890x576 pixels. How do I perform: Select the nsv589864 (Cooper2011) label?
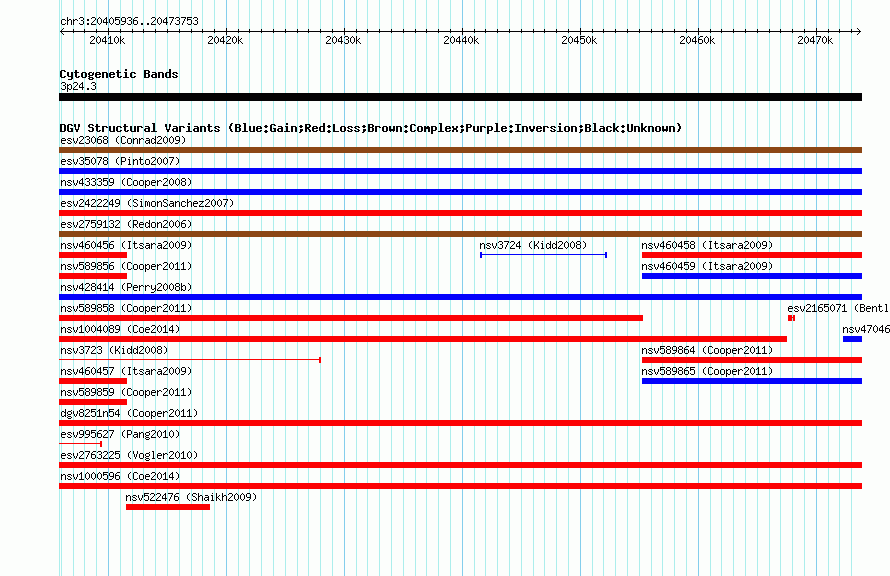point(707,350)
